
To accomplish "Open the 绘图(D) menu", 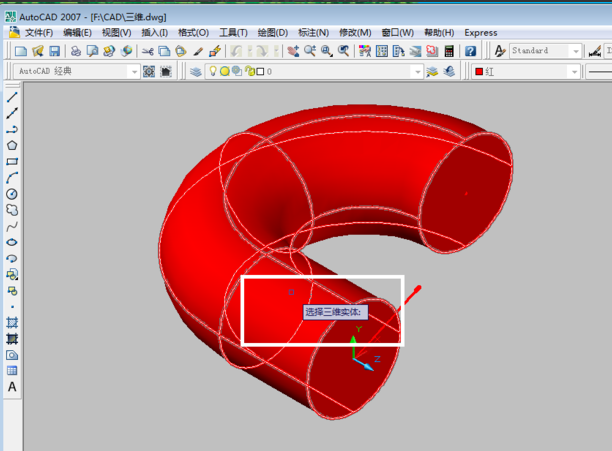I will (273, 32).
